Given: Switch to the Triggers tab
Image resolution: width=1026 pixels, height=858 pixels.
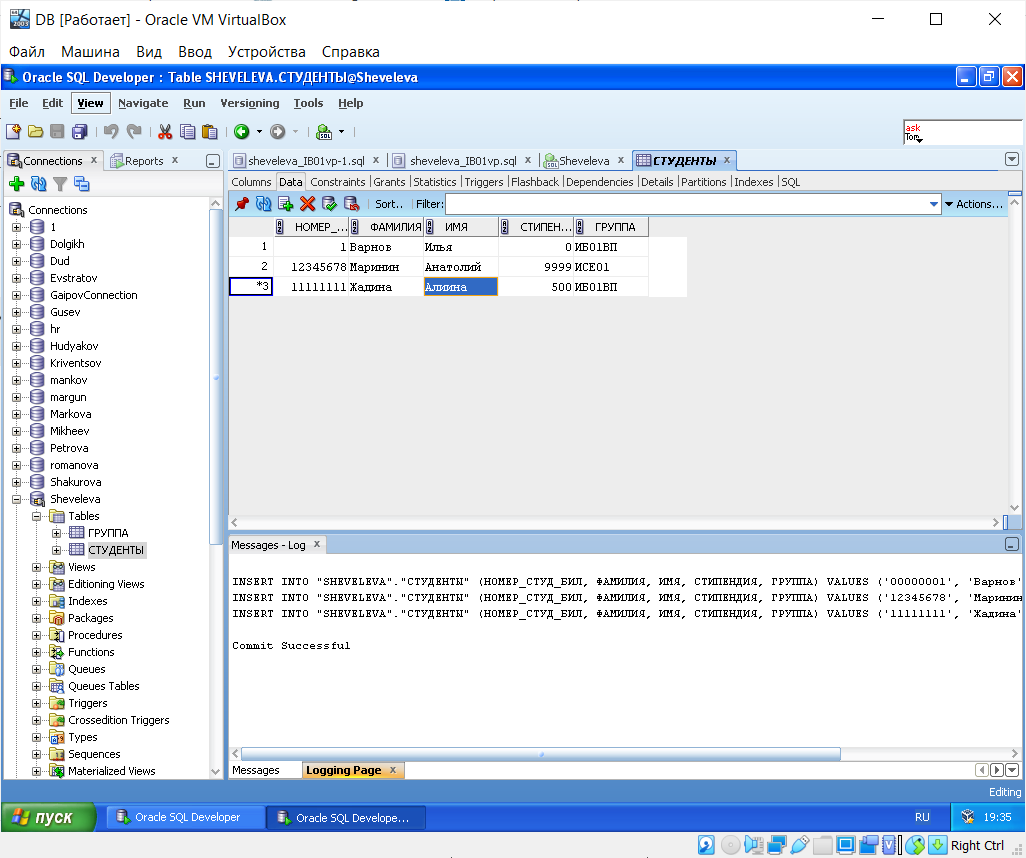Looking at the screenshot, I should click(484, 182).
